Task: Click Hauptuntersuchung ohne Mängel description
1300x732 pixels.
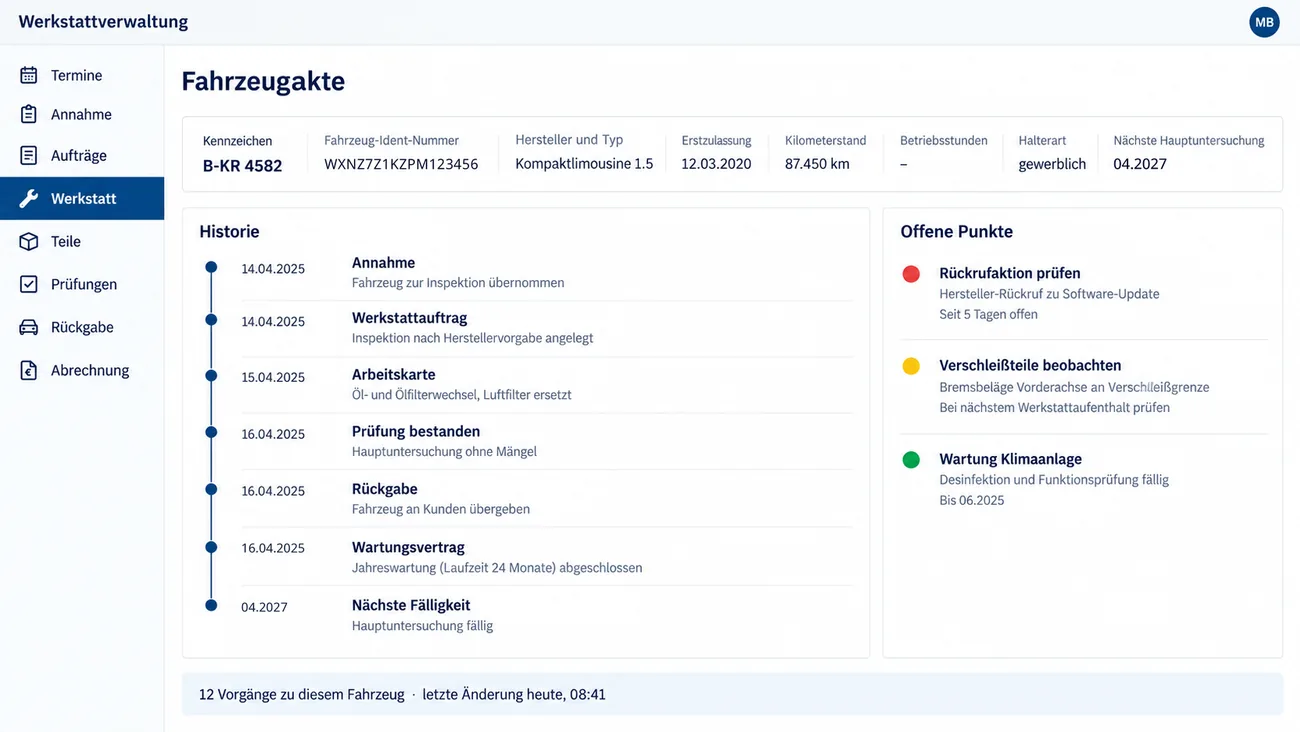Action: click(444, 451)
